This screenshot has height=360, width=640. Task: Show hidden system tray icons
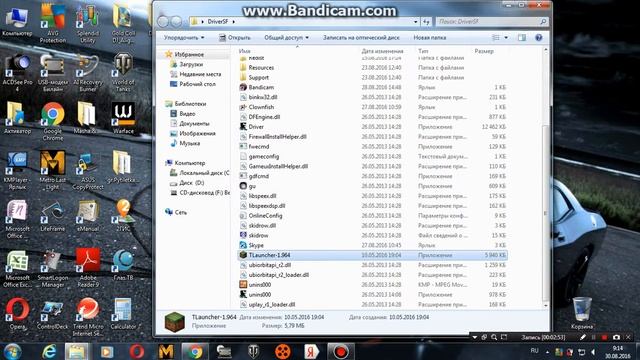pyautogui.click(x=547, y=351)
